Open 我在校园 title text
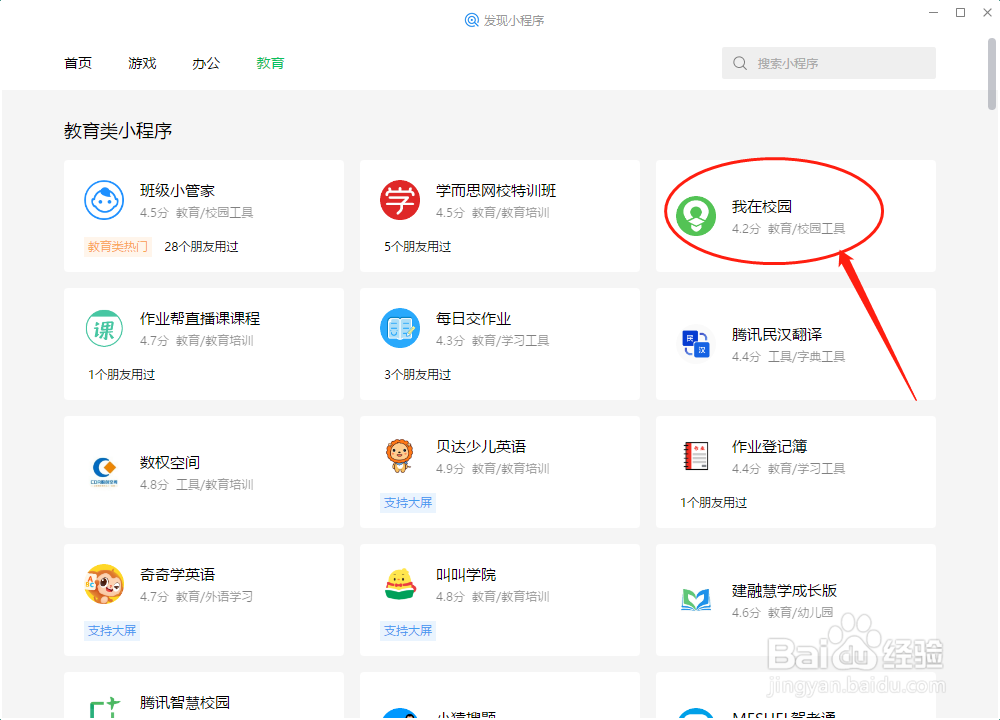Image resolution: width=1000 pixels, height=720 pixels. click(x=762, y=207)
